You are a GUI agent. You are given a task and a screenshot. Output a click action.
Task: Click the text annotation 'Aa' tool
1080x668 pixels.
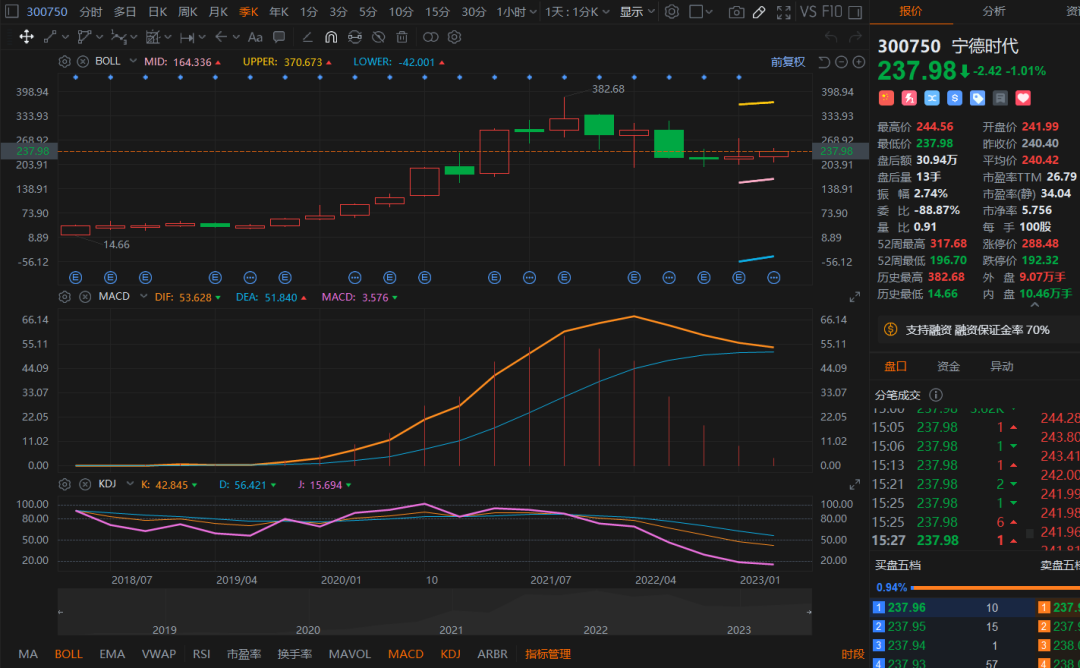255,37
